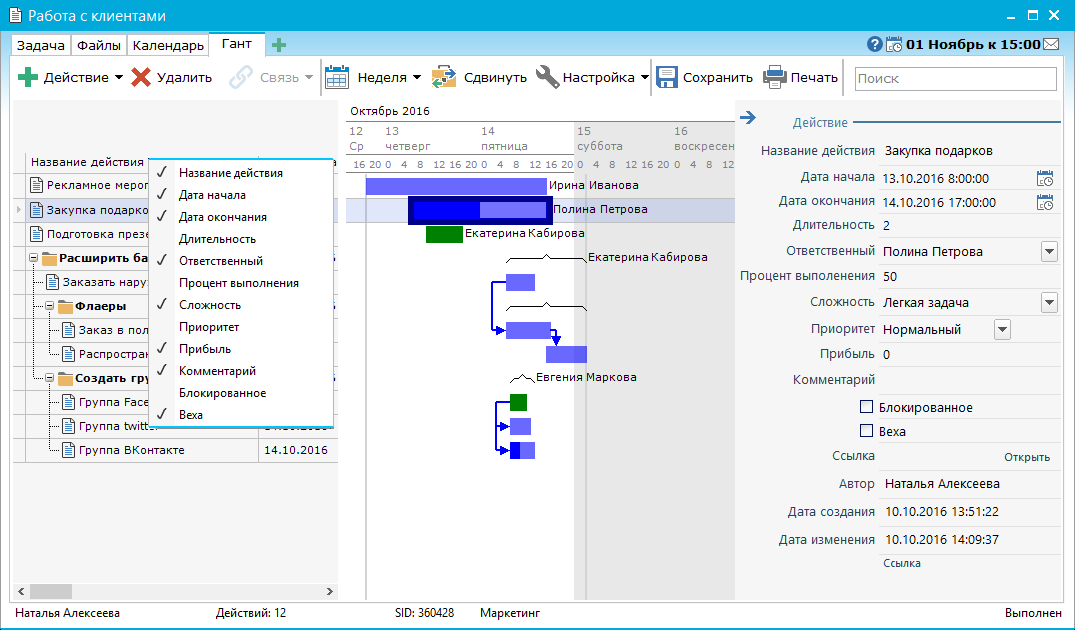Uncheck Сложность column in menu
Screen dimensions: 1075x630
tap(210, 305)
